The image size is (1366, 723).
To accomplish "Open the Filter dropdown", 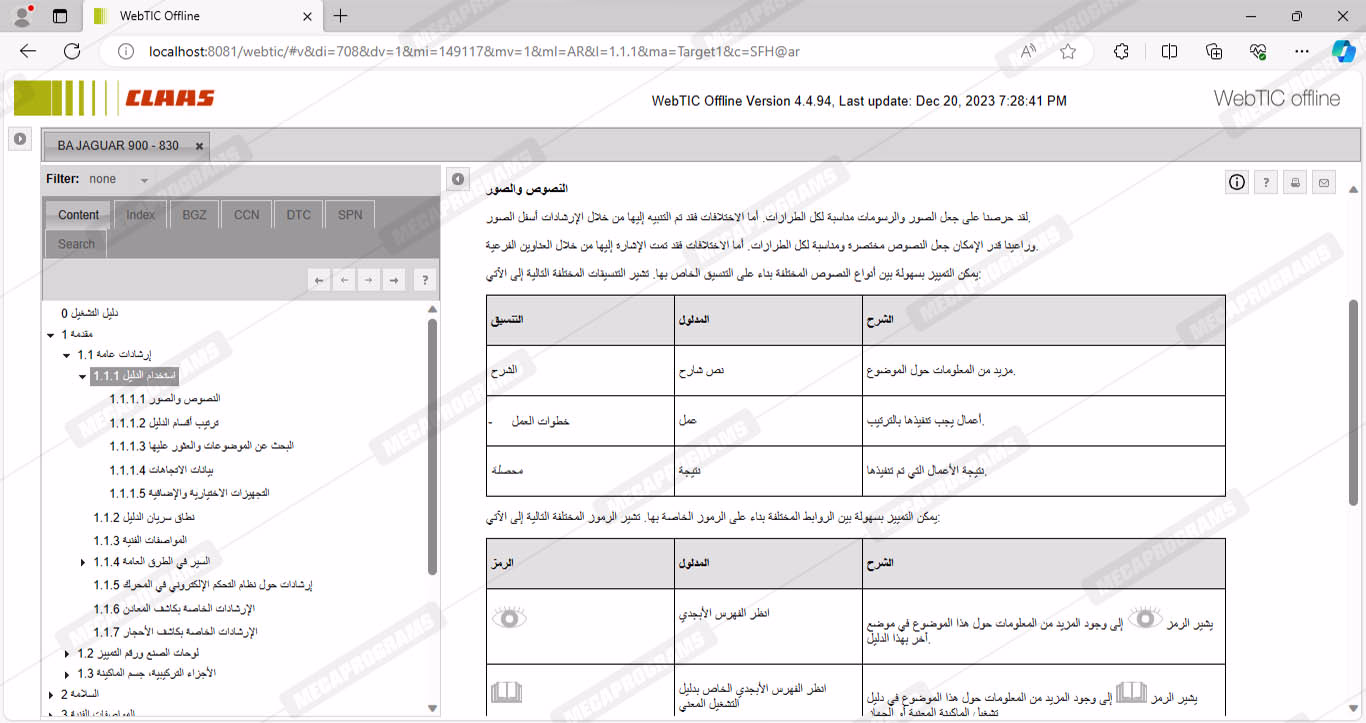I will click(144, 180).
